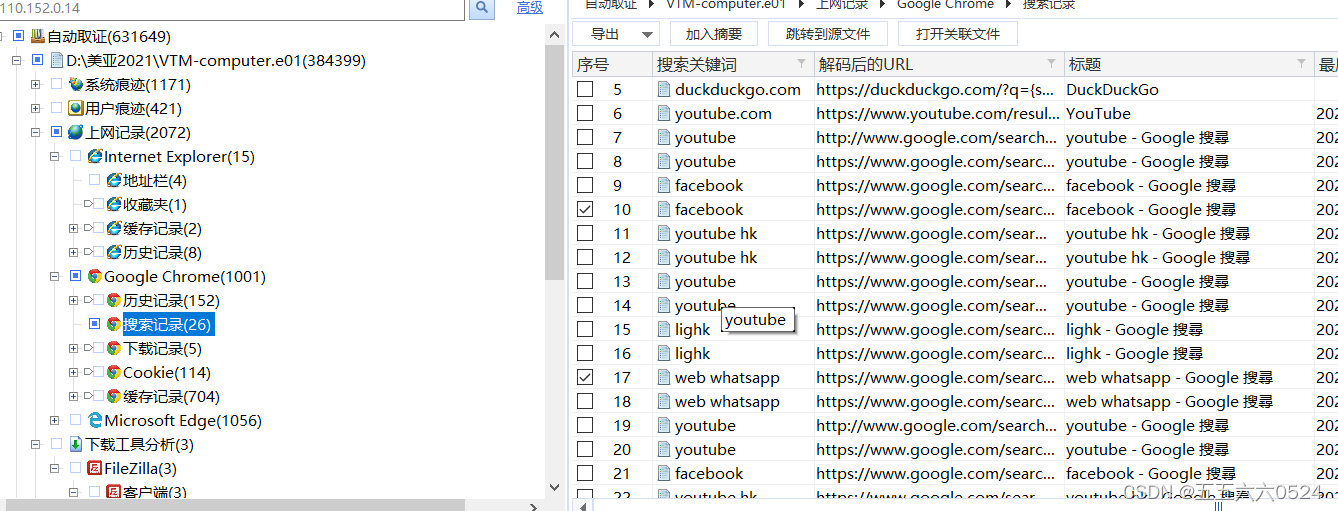Click the FileZilla icon
Screen dimensions: 1338x511
point(95,469)
